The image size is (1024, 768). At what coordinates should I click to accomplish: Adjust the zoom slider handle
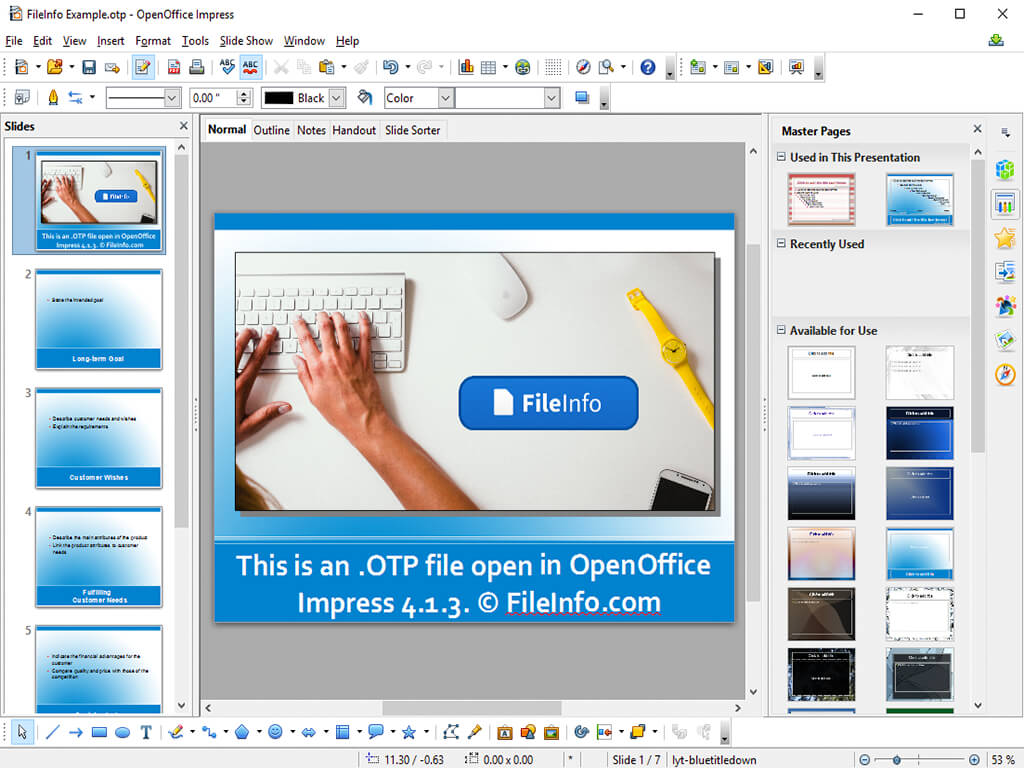click(897, 760)
